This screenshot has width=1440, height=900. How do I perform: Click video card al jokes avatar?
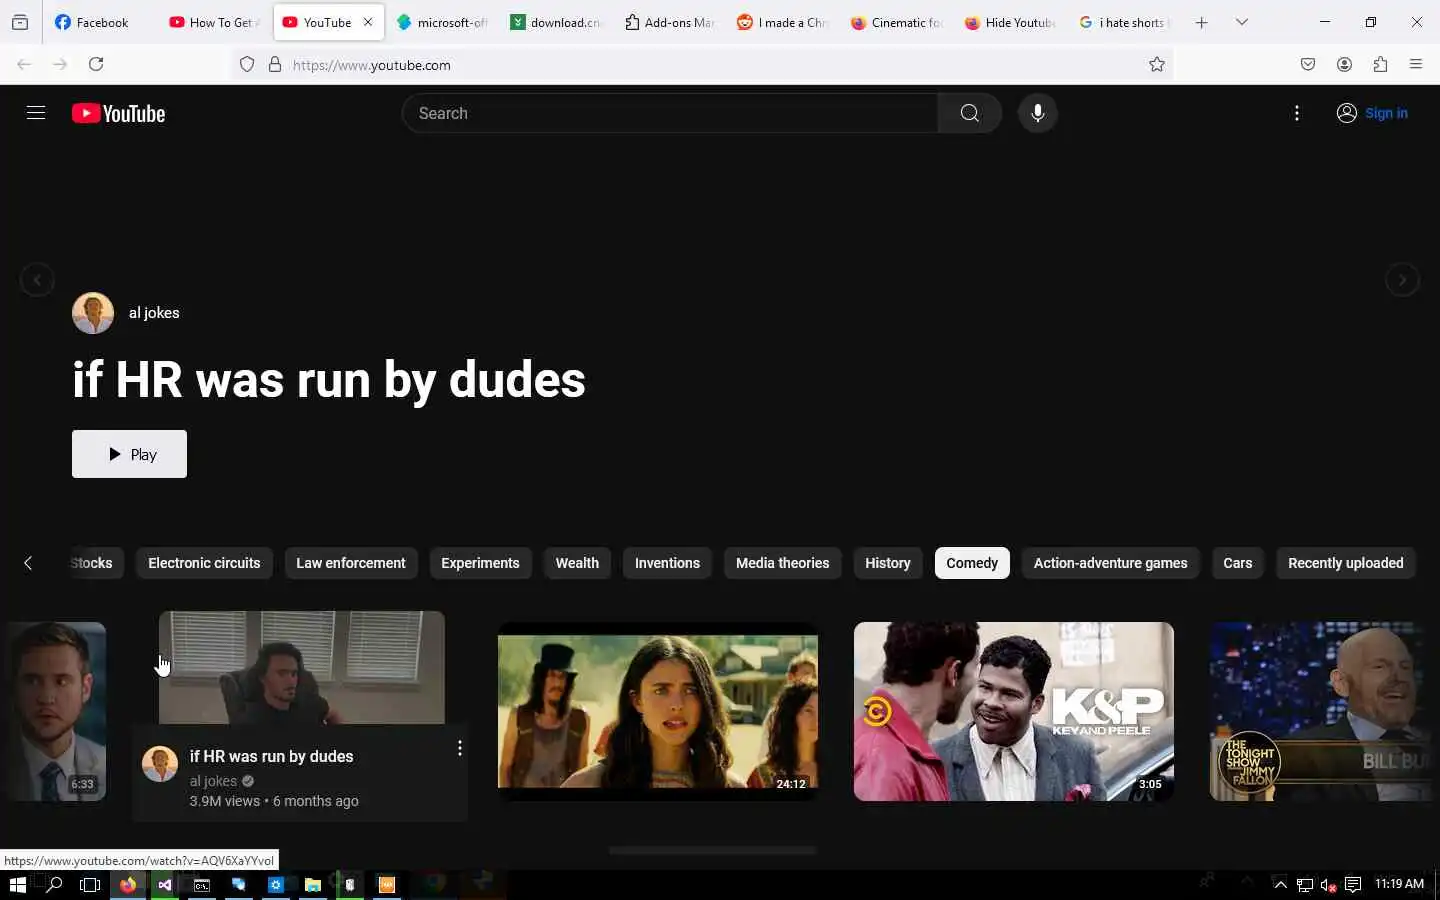click(160, 764)
